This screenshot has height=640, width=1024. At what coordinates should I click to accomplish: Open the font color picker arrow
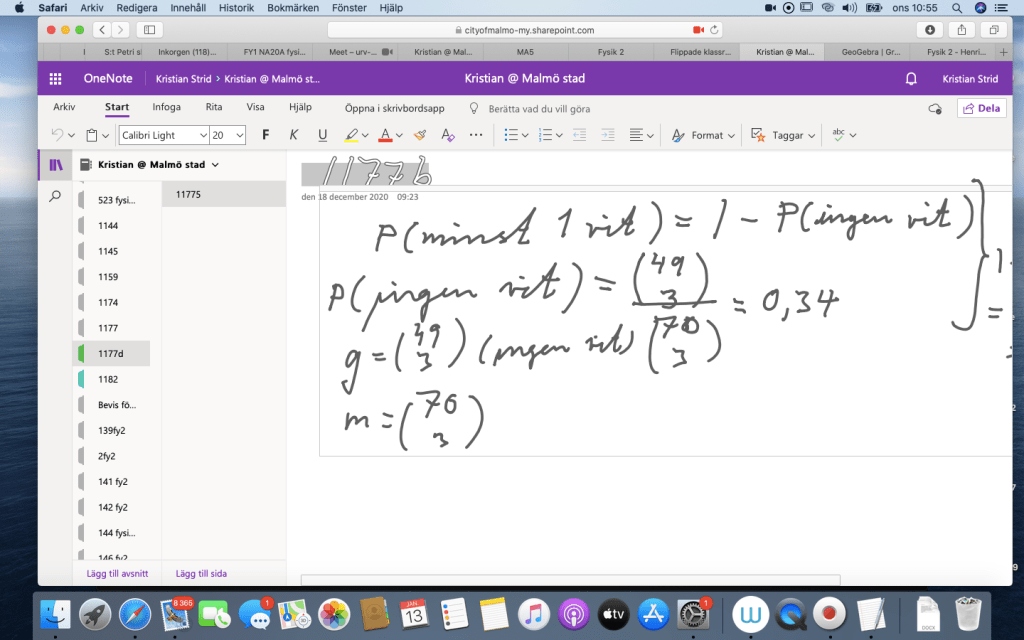point(400,135)
